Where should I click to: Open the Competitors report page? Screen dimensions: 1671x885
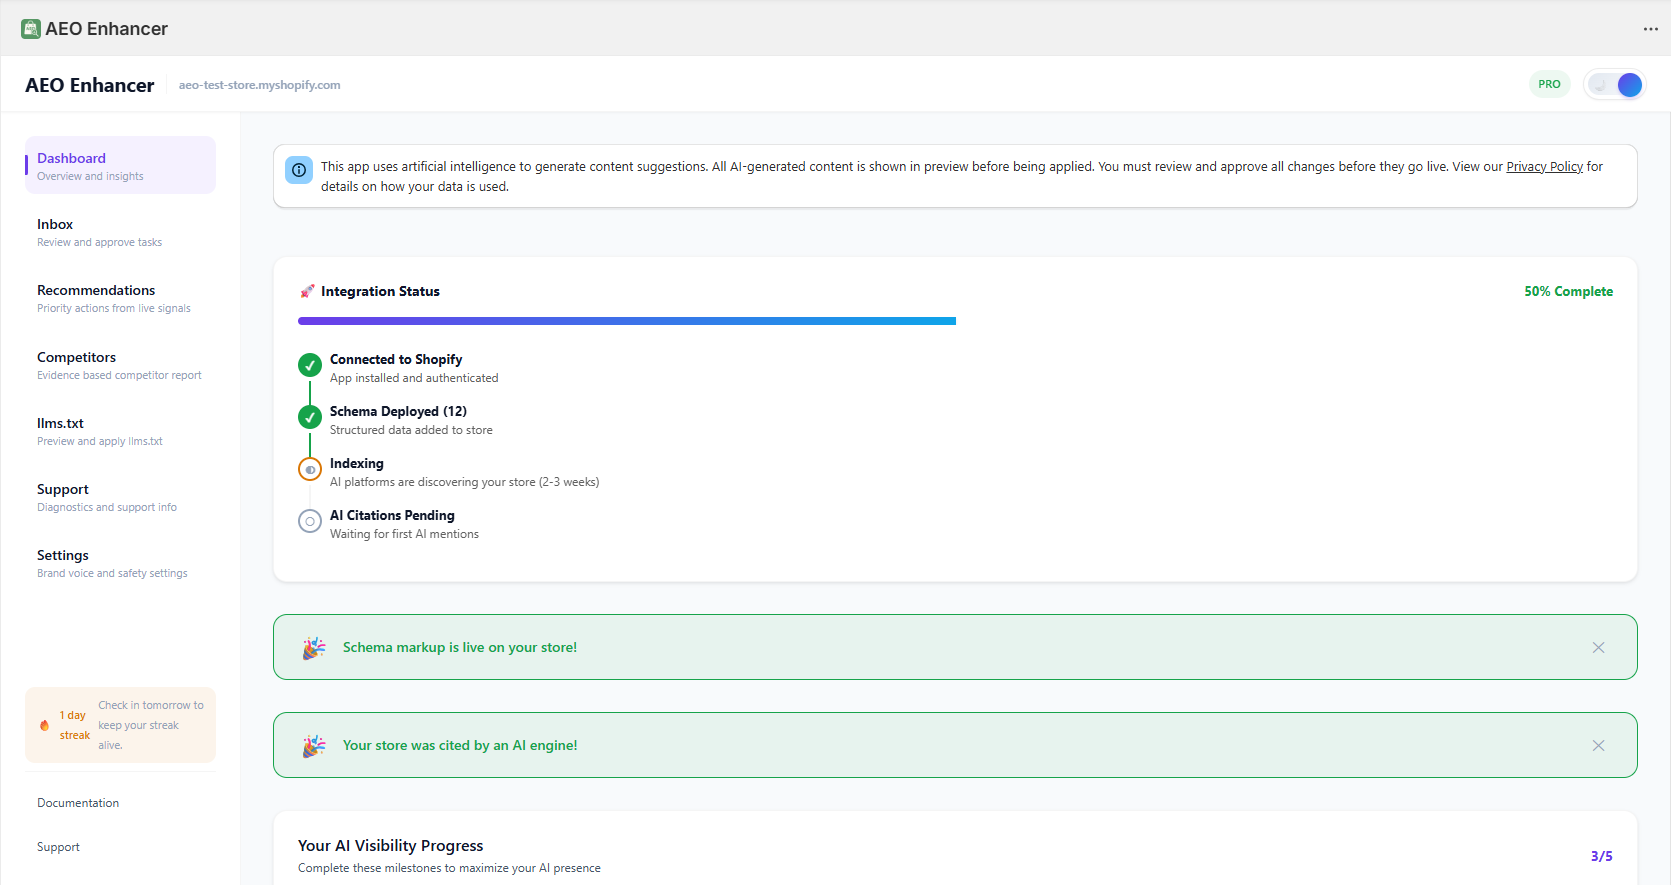[x=120, y=365]
